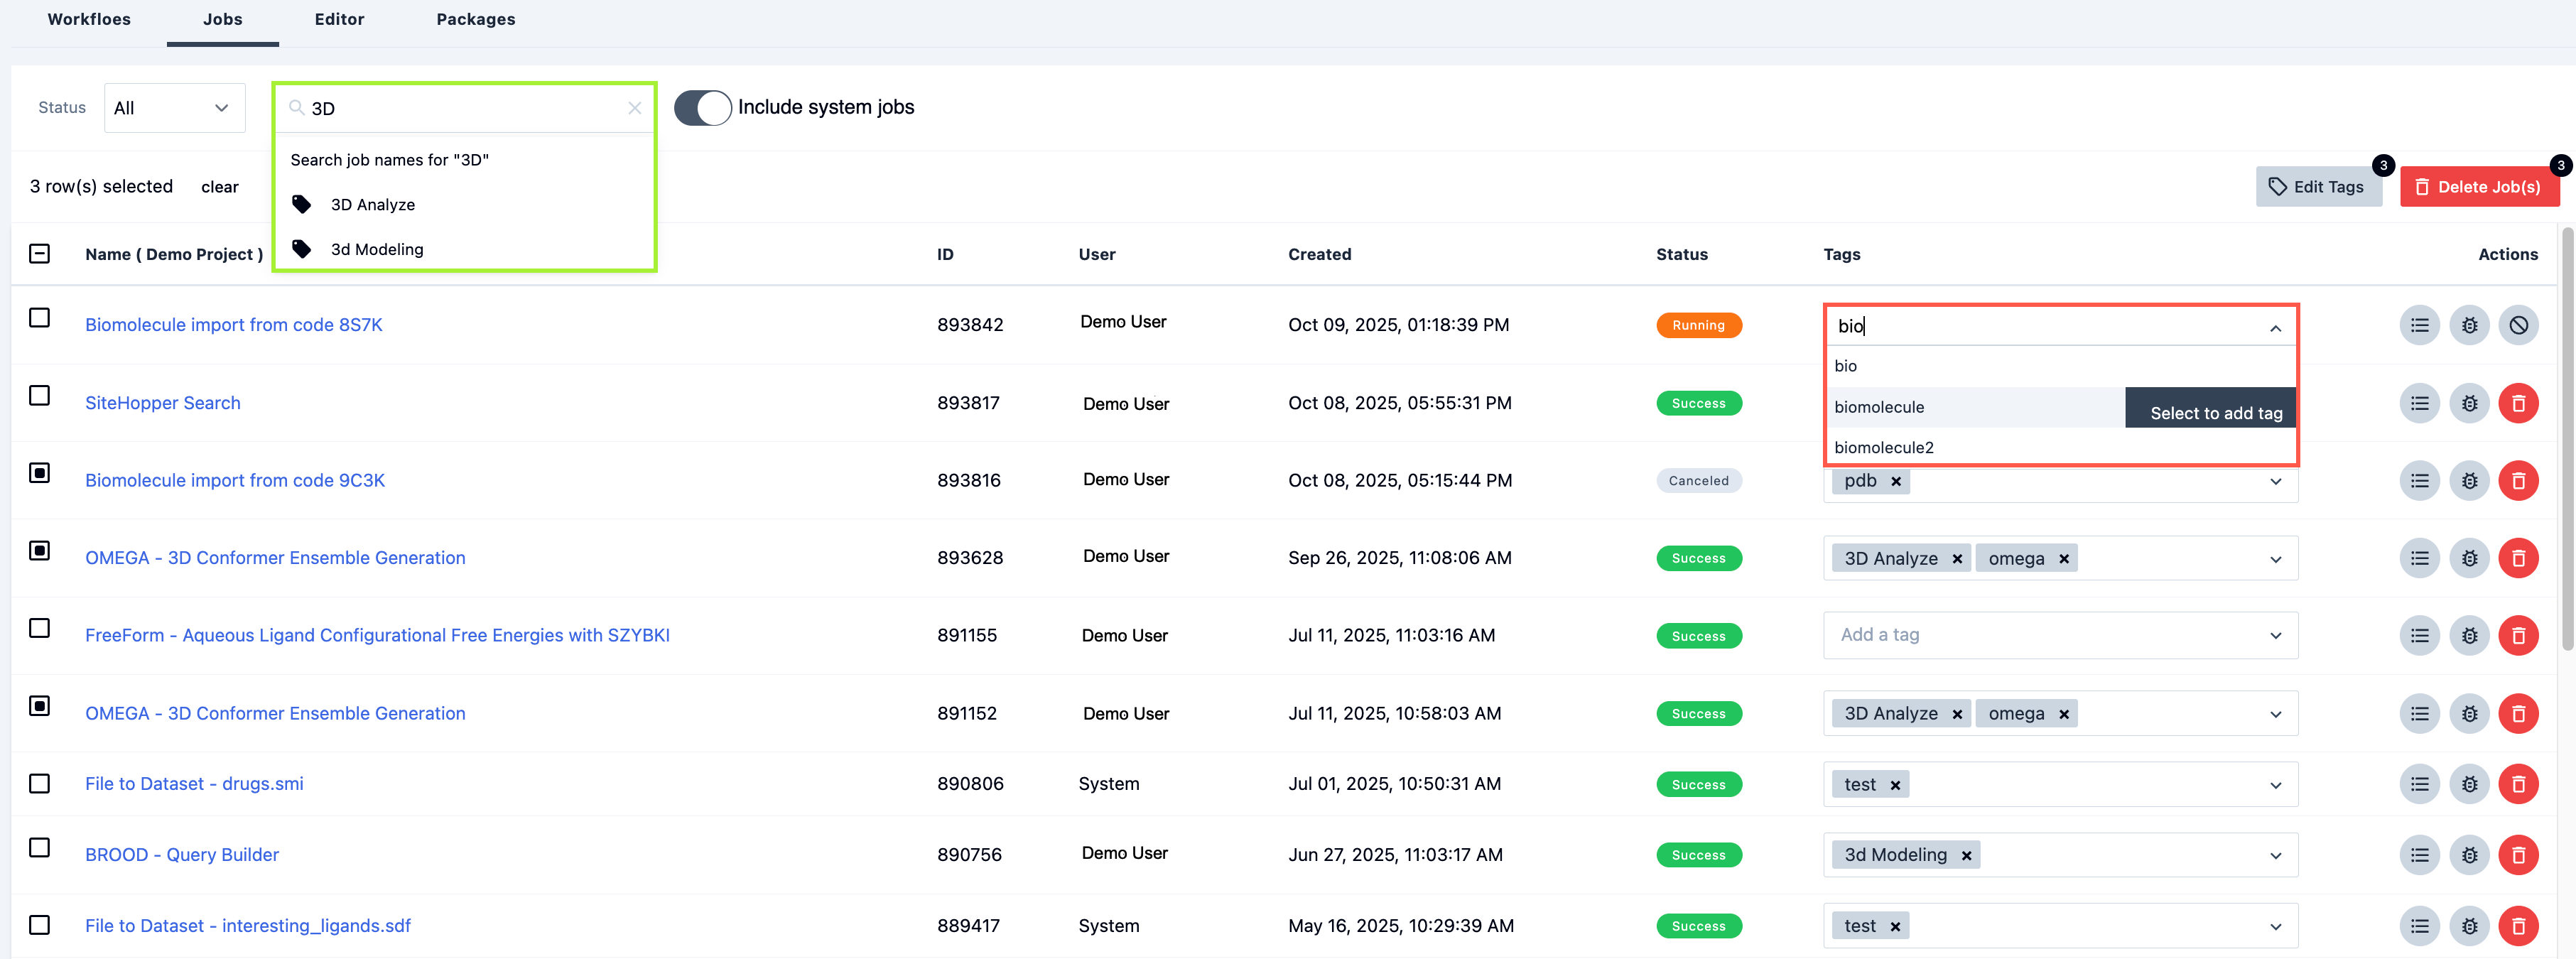Image resolution: width=2576 pixels, height=959 pixels.
Task: Remove the pdb tag with its x icon
Action: (1895, 481)
